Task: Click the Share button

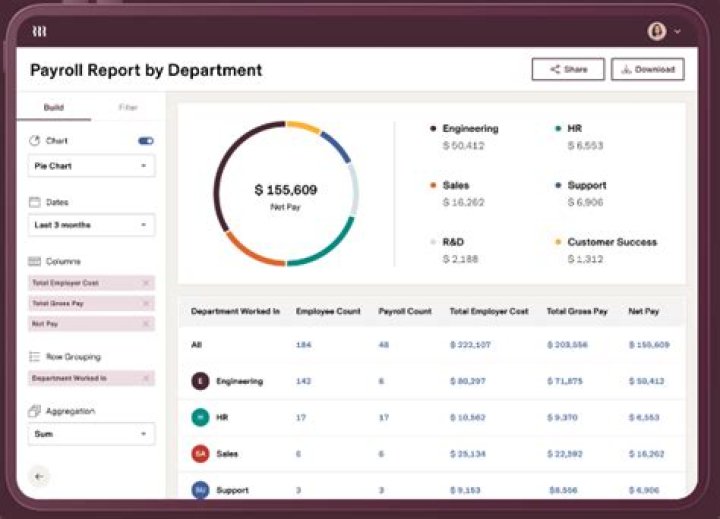Action: 567,70
